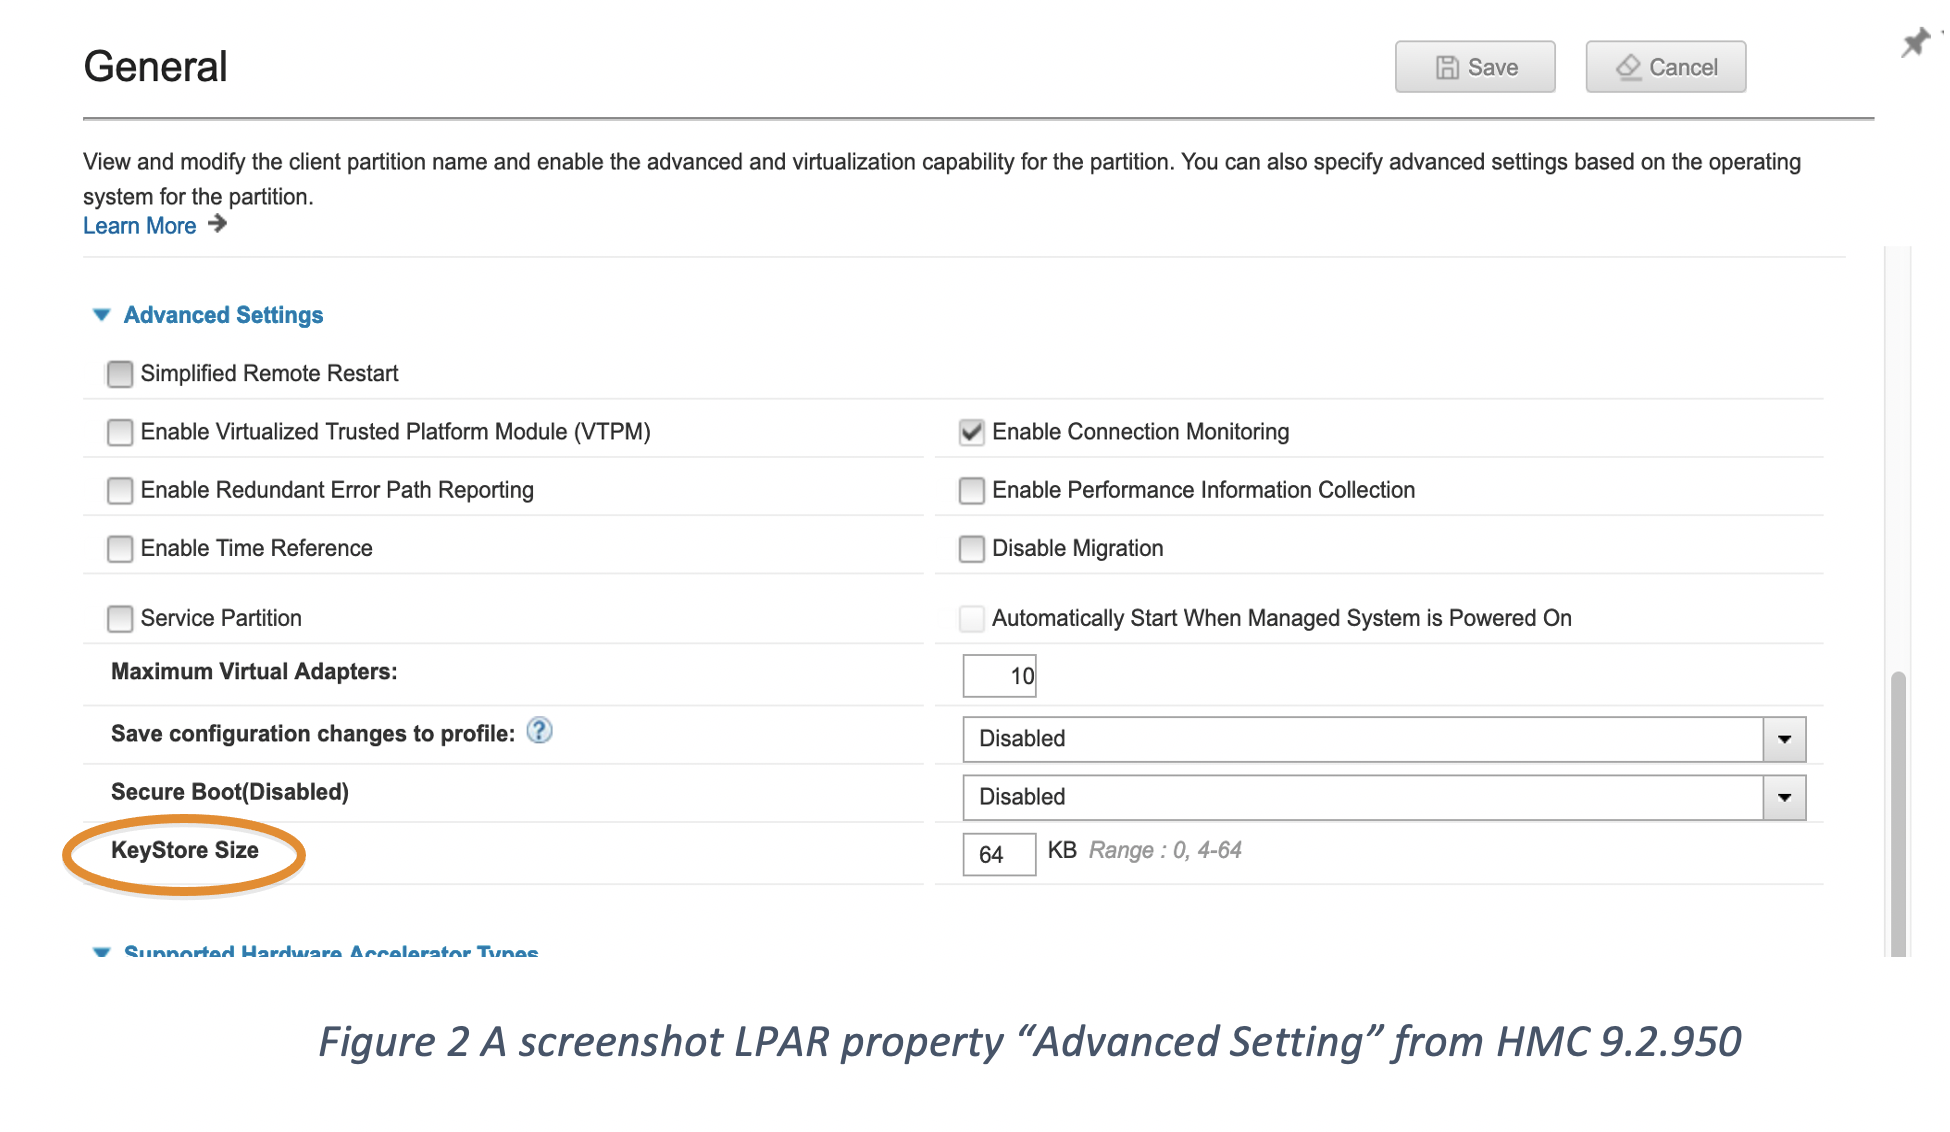
Task: Check the Enable Time Reference box
Action: (120, 549)
